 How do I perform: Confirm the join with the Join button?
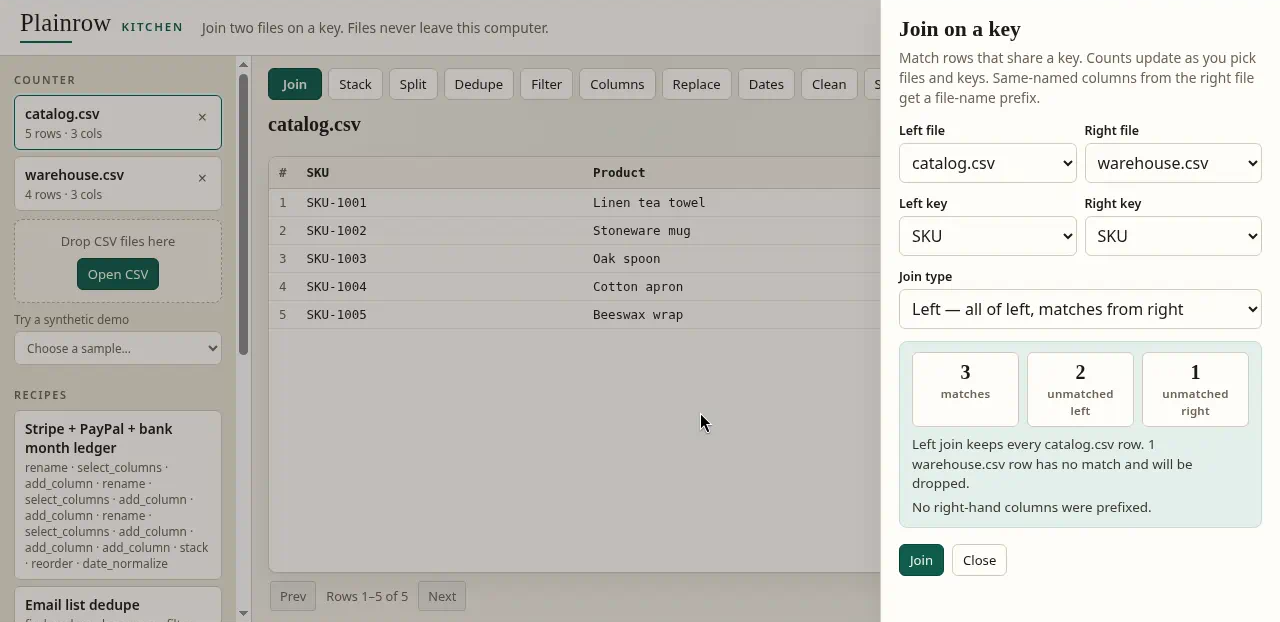pyautogui.click(x=921, y=560)
